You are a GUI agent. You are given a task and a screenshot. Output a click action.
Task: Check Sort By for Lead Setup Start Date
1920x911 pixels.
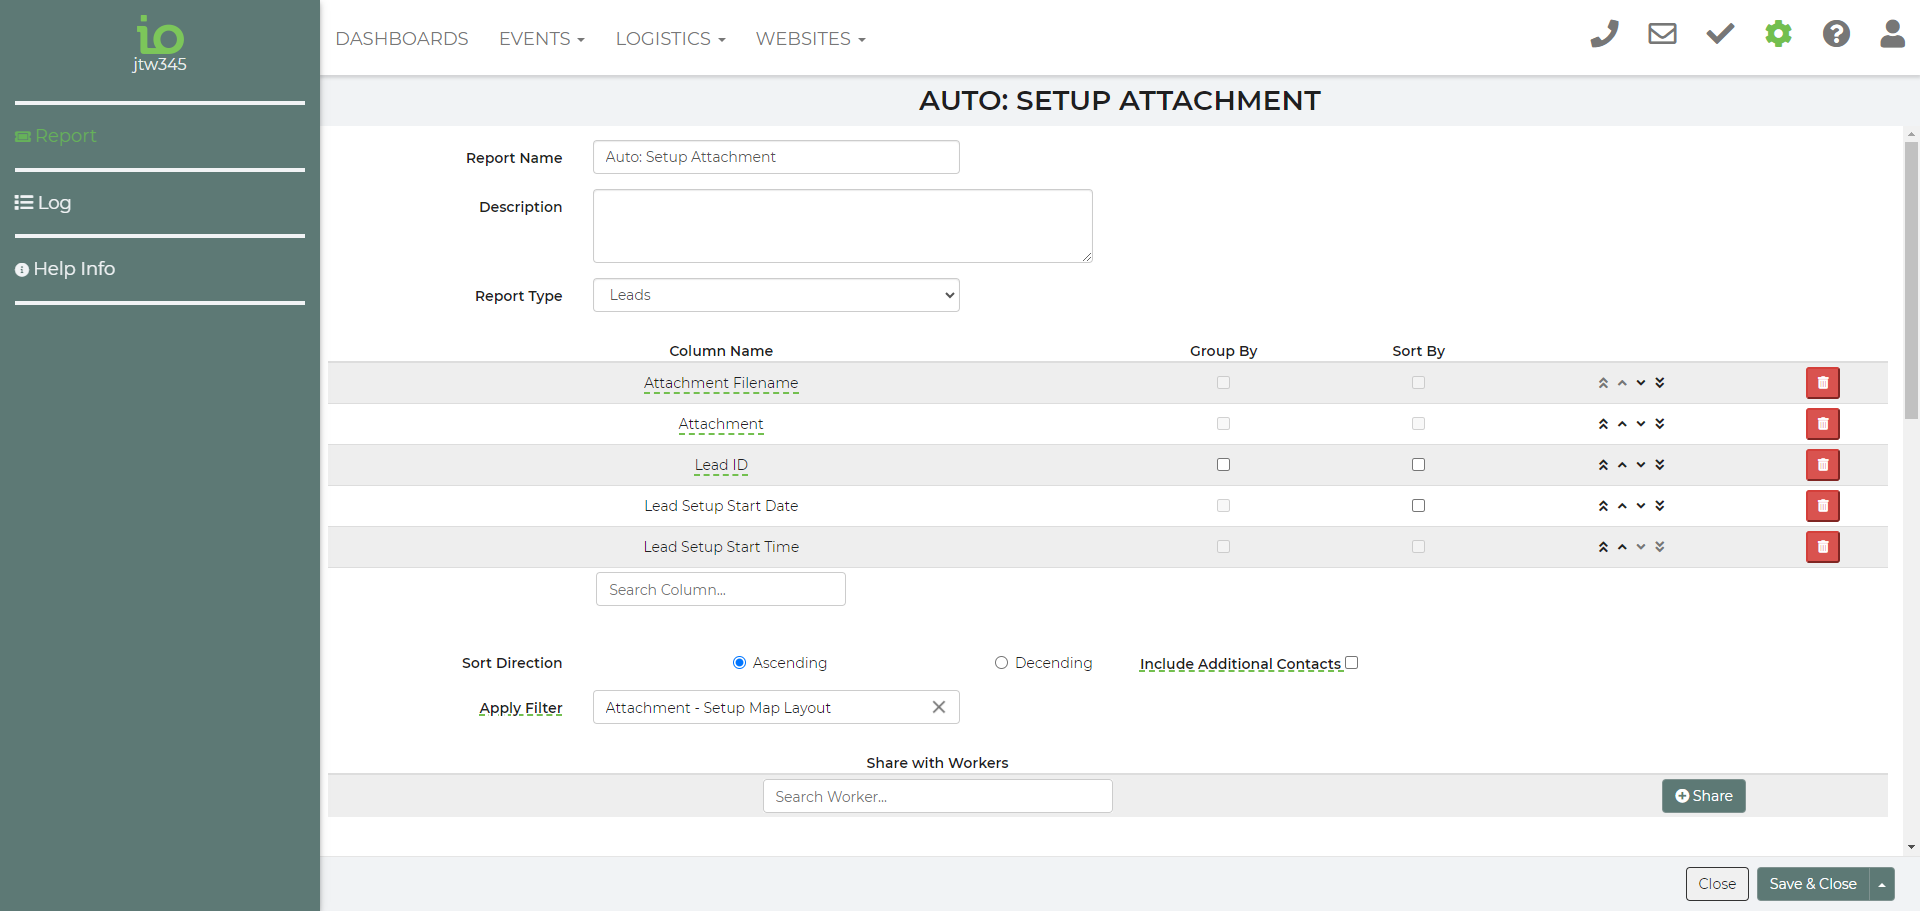(x=1418, y=506)
